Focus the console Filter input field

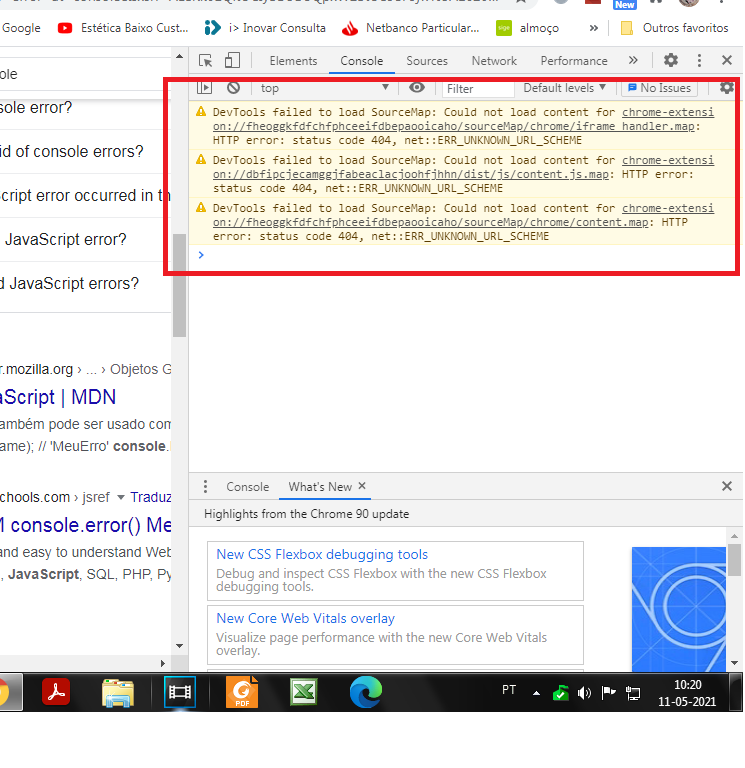(x=478, y=89)
